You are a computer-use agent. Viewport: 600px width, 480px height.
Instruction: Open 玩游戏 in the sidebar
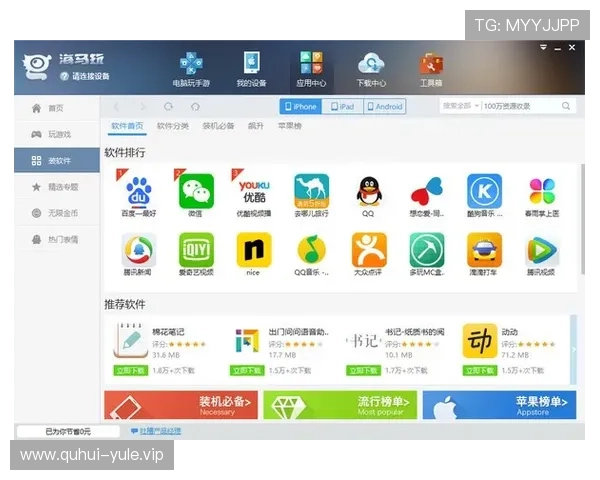pos(57,134)
